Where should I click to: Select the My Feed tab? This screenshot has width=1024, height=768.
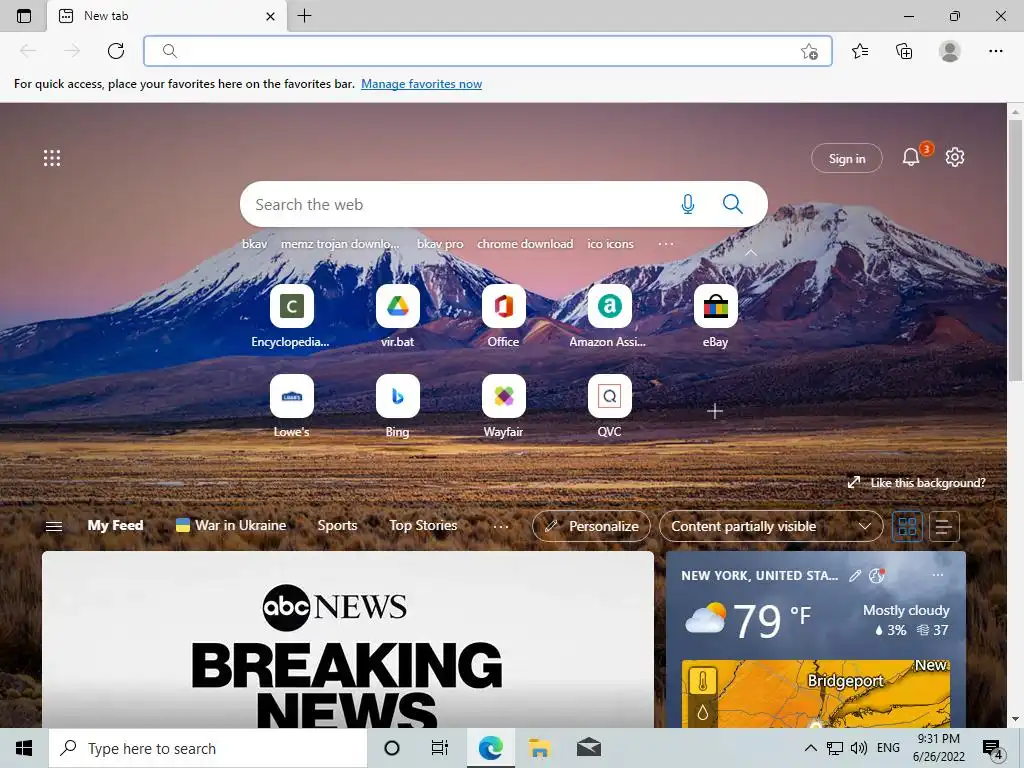(115, 526)
